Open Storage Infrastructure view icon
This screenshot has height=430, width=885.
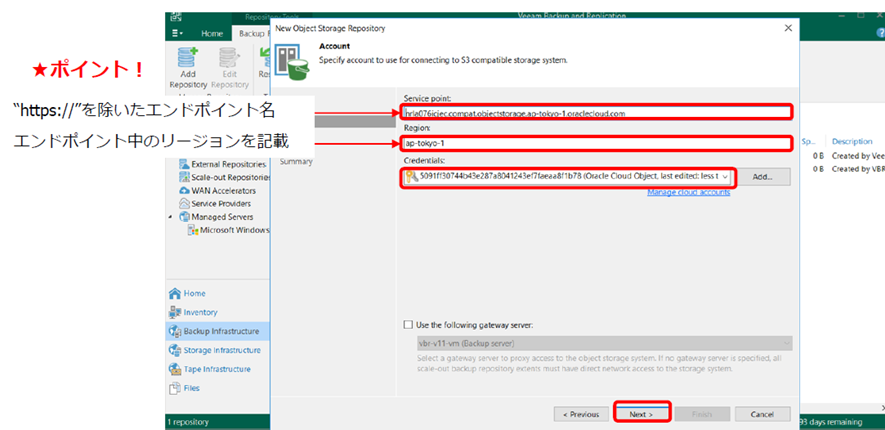(x=175, y=350)
